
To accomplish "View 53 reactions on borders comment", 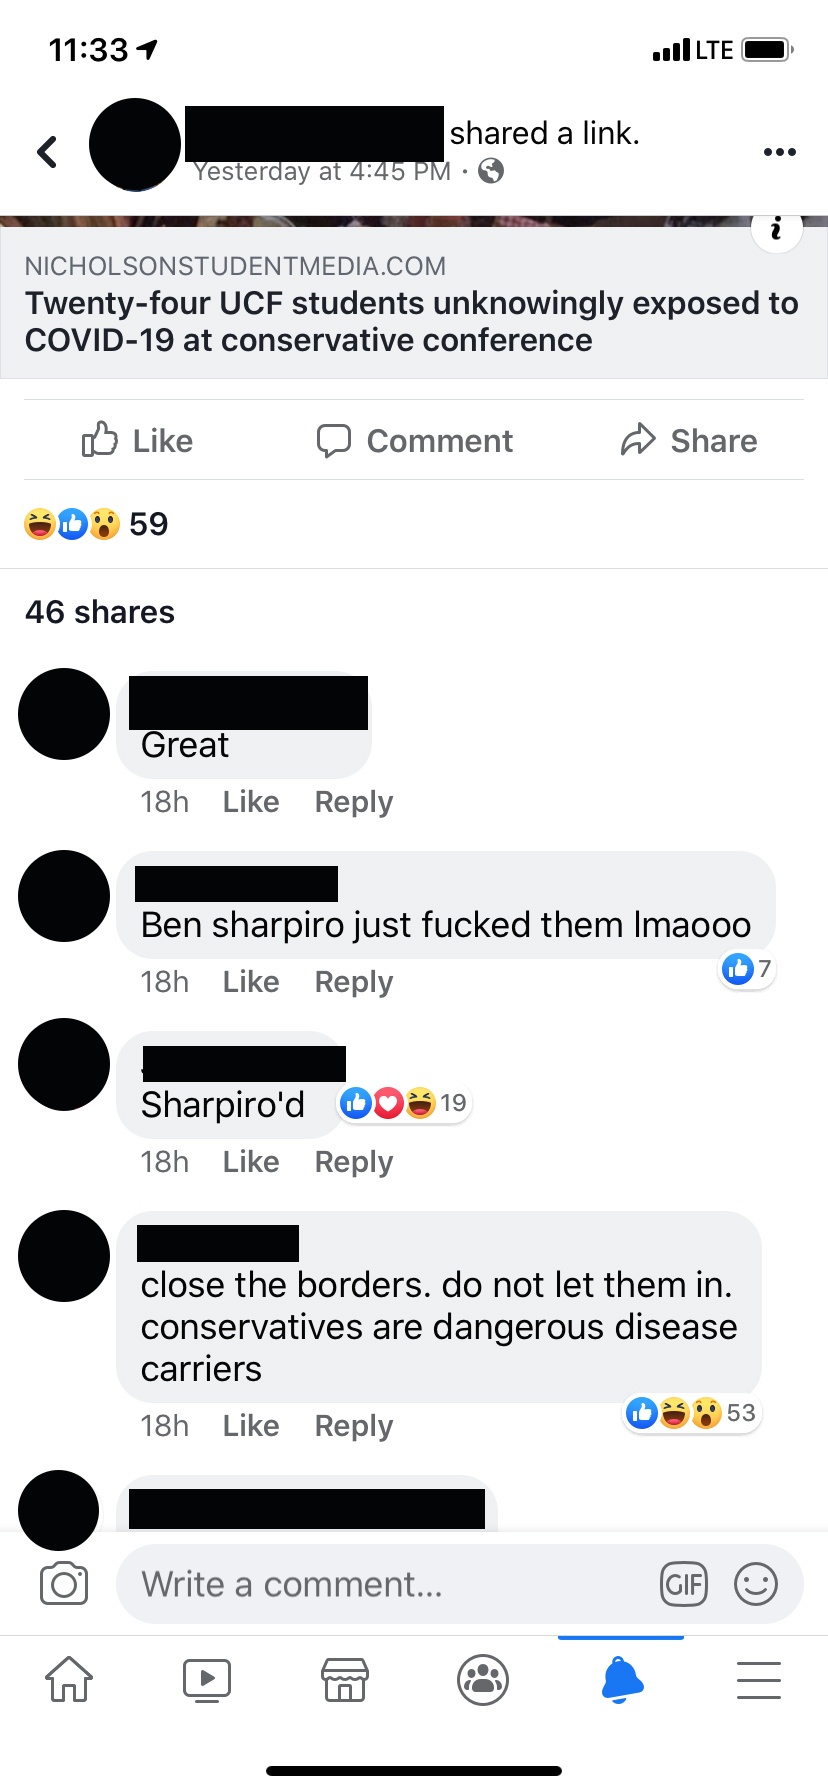I will (691, 1412).
